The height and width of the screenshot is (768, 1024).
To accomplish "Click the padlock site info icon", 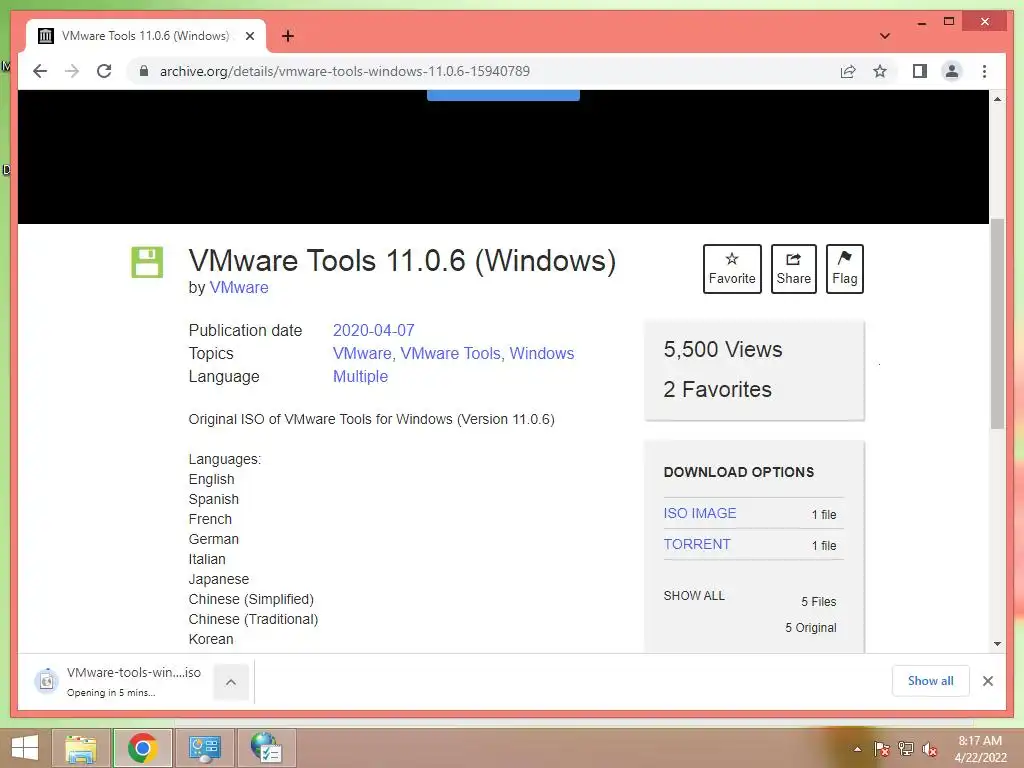I will pos(144,71).
